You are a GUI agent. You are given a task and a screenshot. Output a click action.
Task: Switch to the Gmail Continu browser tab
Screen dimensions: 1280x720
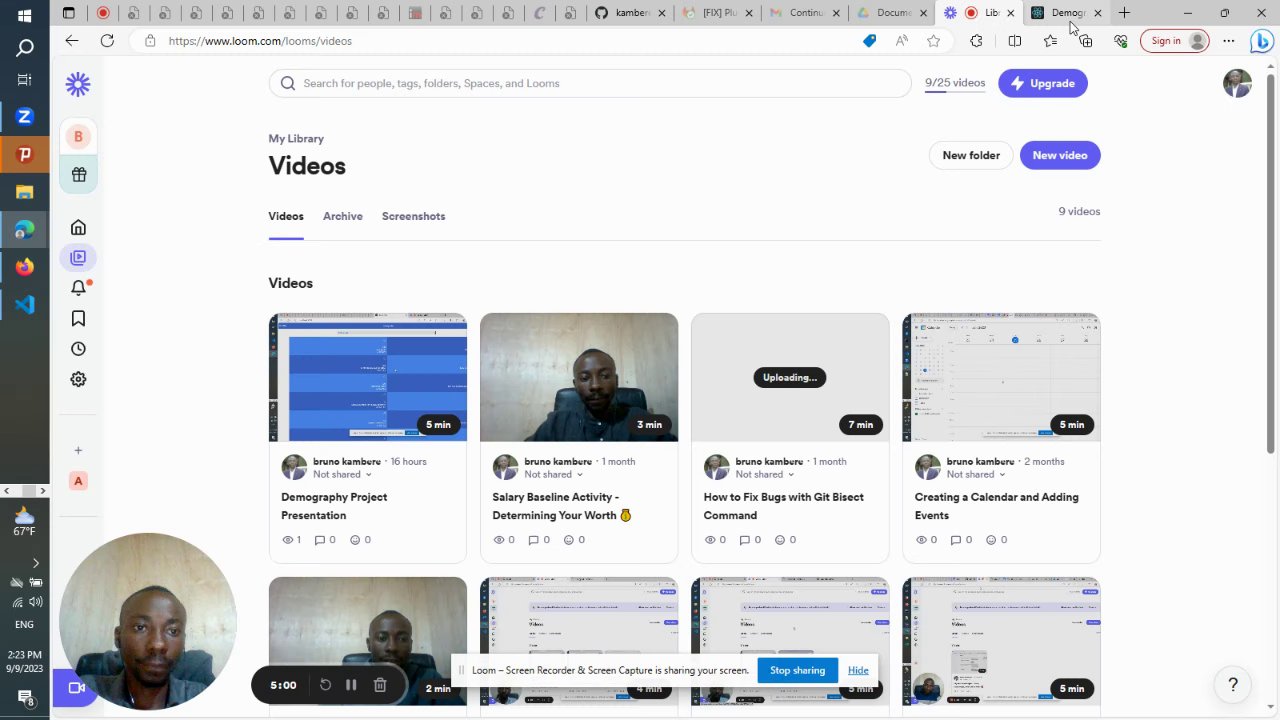point(806,13)
